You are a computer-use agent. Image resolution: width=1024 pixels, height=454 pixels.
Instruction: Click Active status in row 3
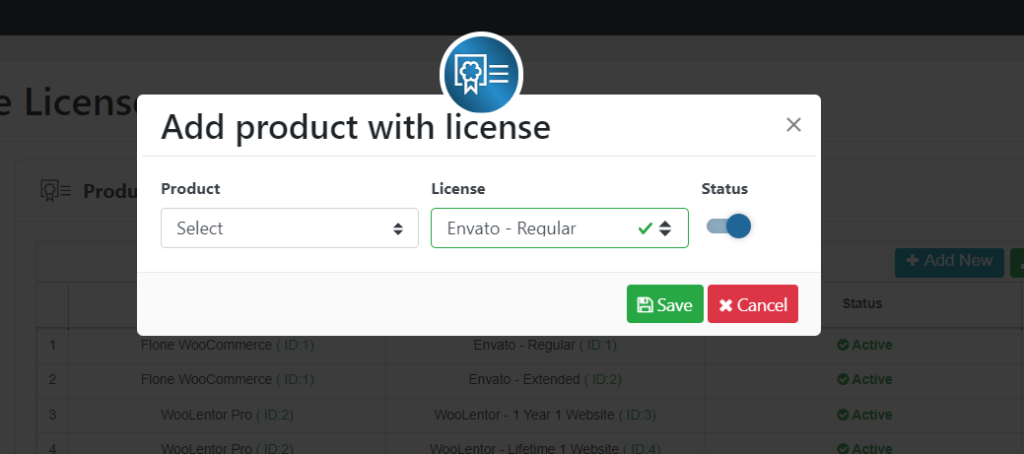865,415
